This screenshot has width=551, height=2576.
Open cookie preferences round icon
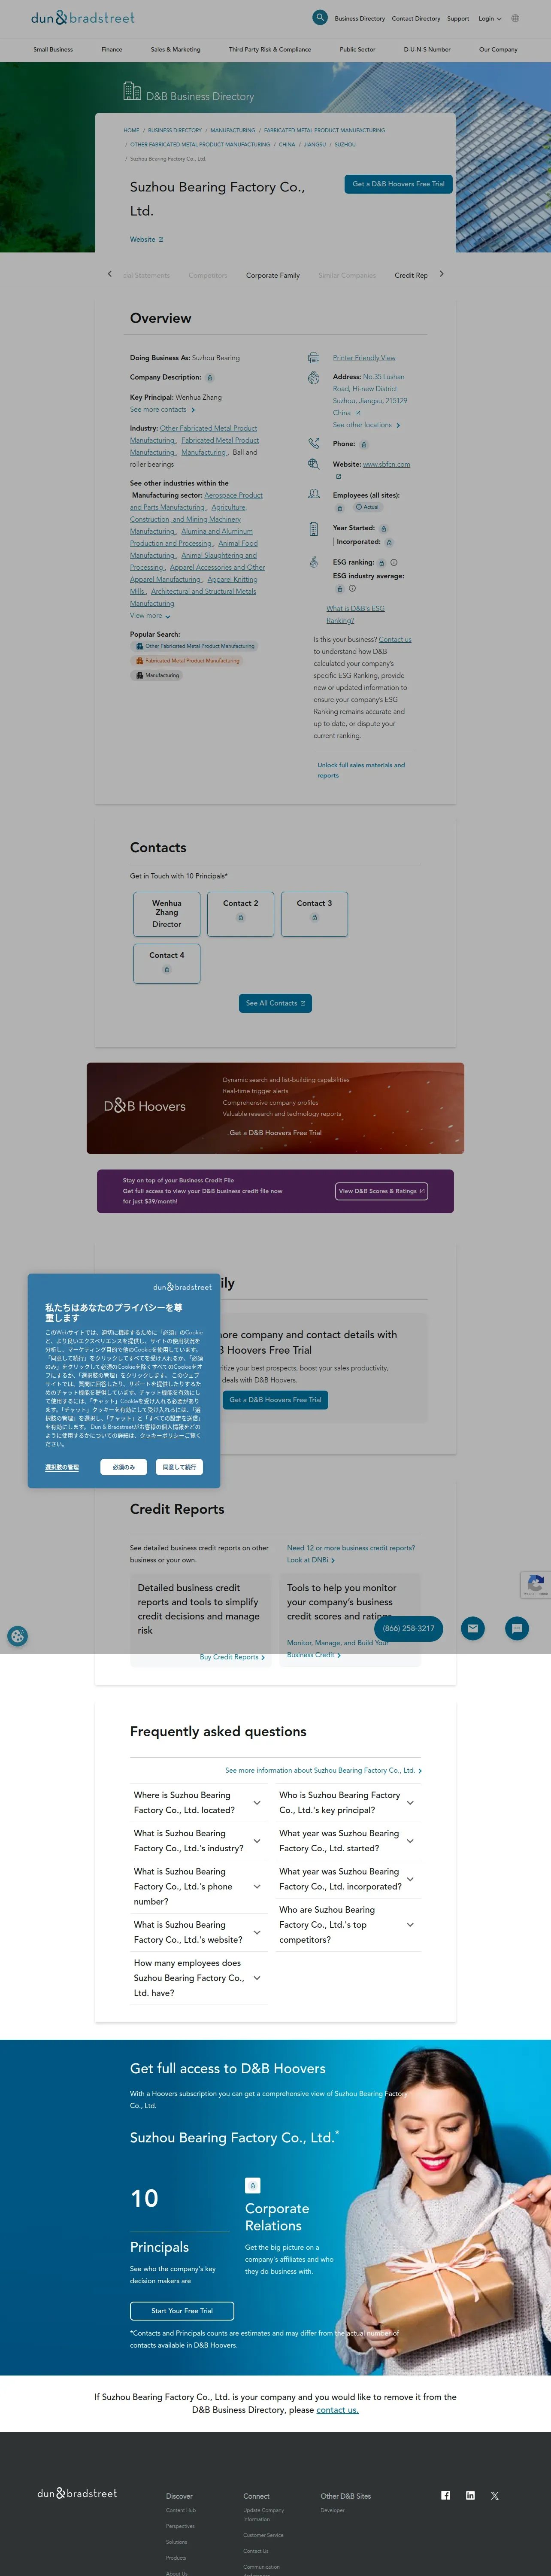click(x=17, y=1637)
